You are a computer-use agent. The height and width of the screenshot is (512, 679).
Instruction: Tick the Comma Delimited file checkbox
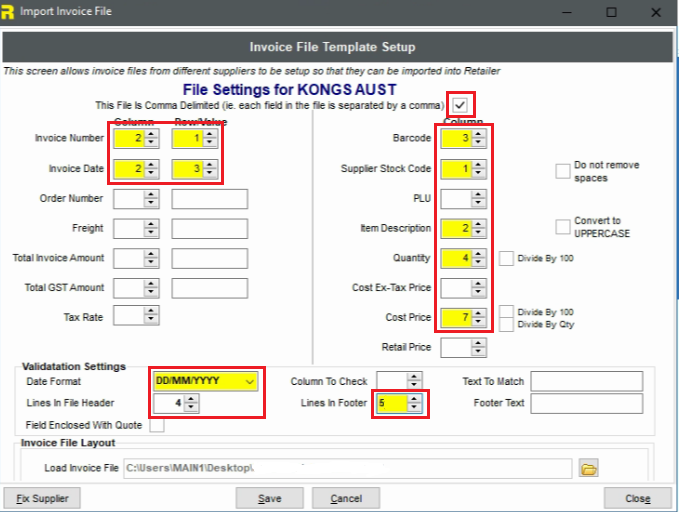pyautogui.click(x=460, y=104)
